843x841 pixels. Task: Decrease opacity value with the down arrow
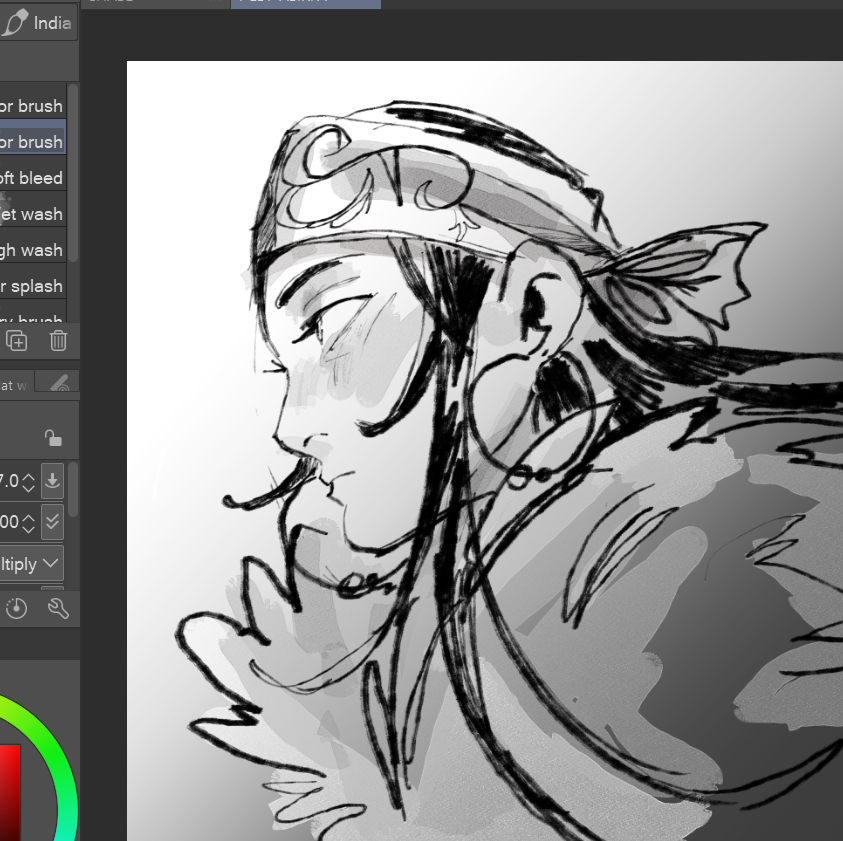(x=28, y=528)
